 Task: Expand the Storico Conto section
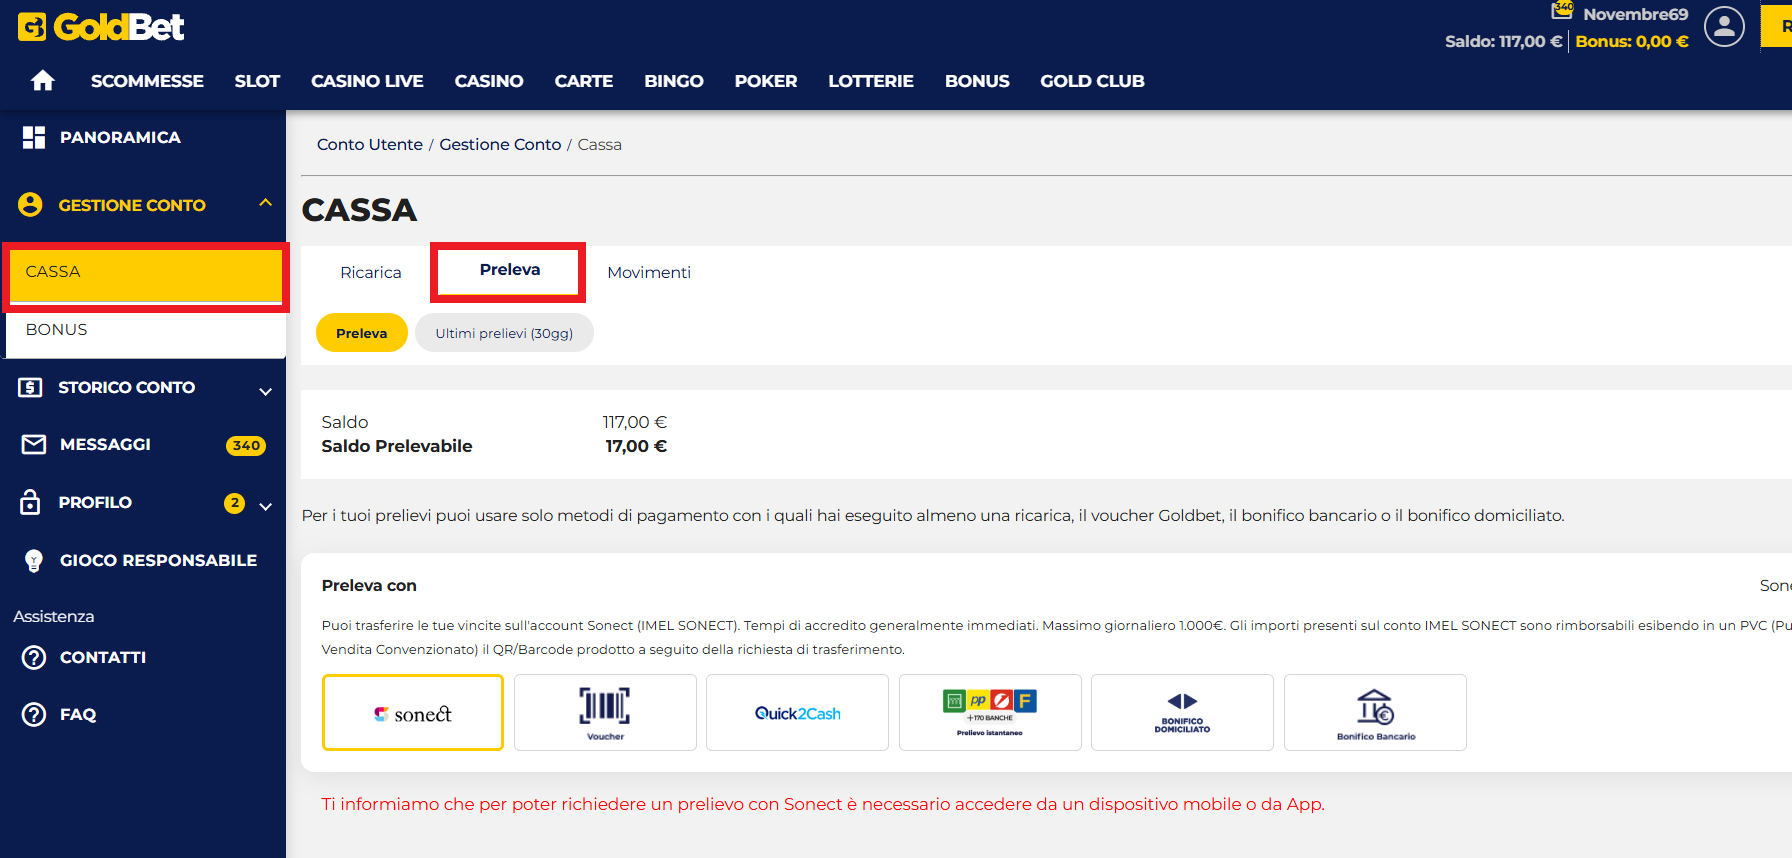[x=265, y=391]
